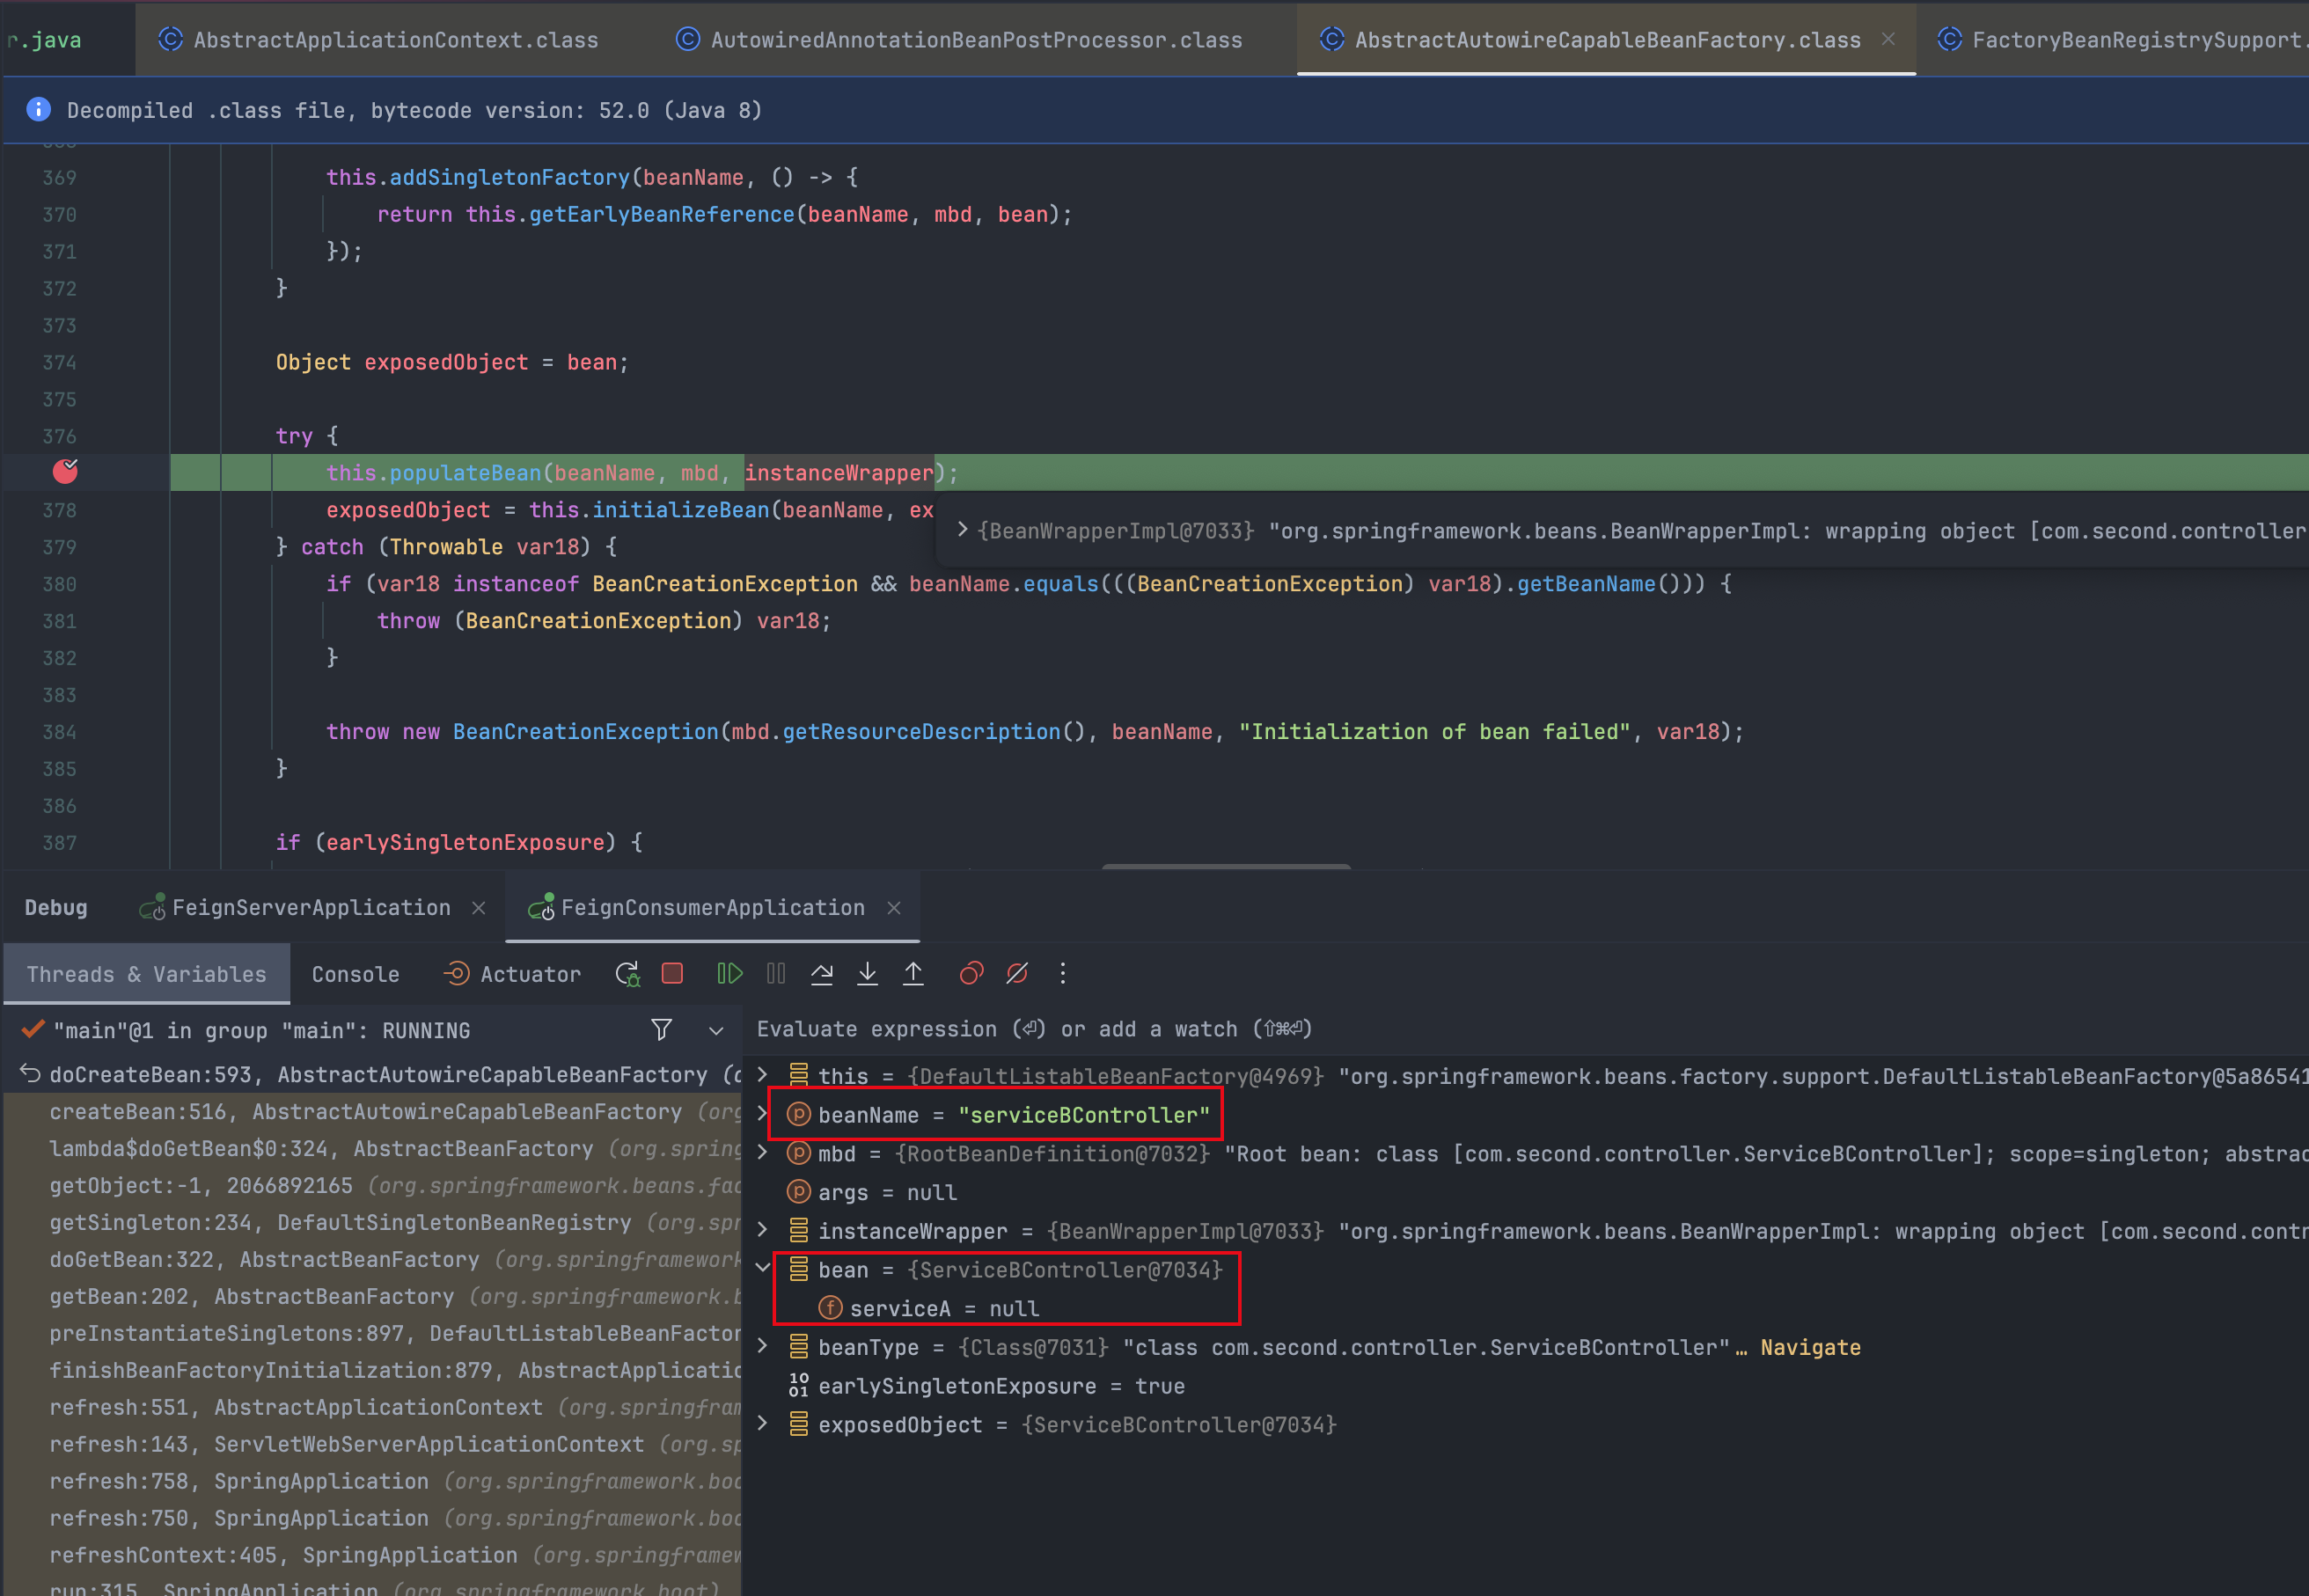The height and width of the screenshot is (1596, 2309).
Task: Click the Pause program icon
Action: click(776, 974)
